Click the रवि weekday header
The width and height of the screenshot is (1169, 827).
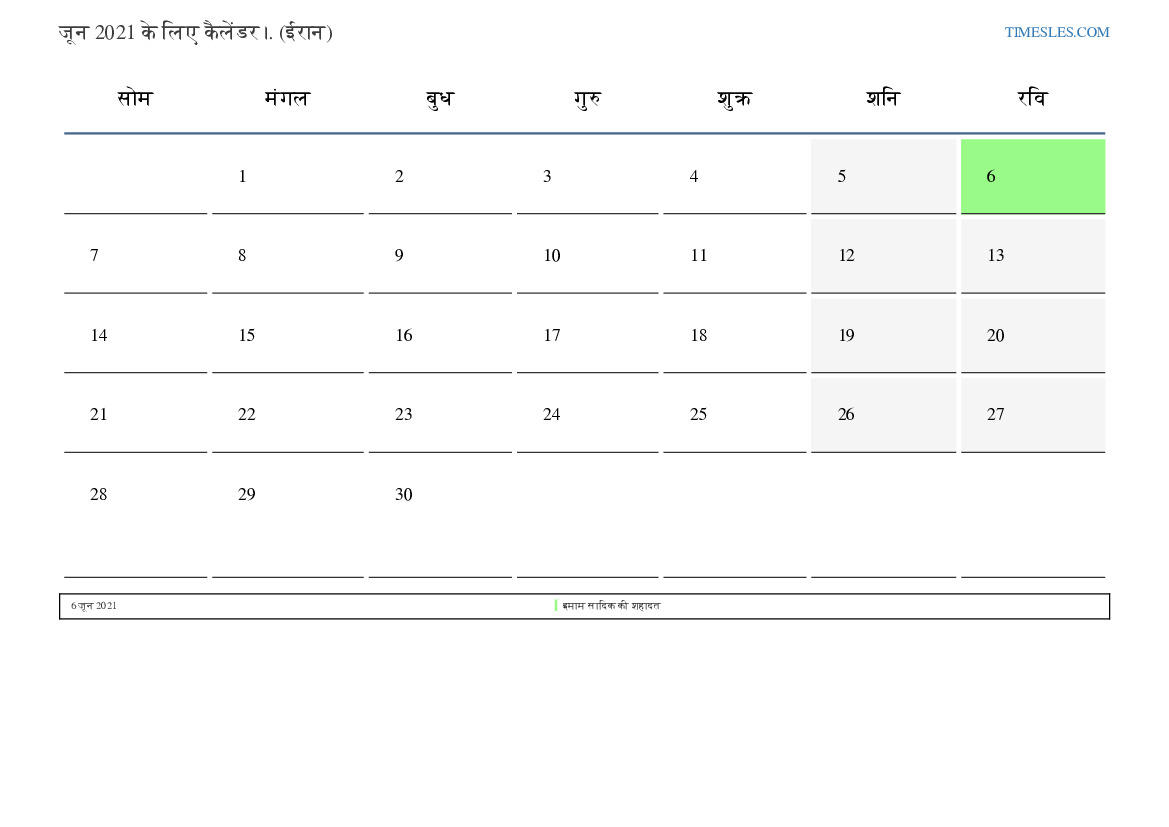tap(1032, 99)
